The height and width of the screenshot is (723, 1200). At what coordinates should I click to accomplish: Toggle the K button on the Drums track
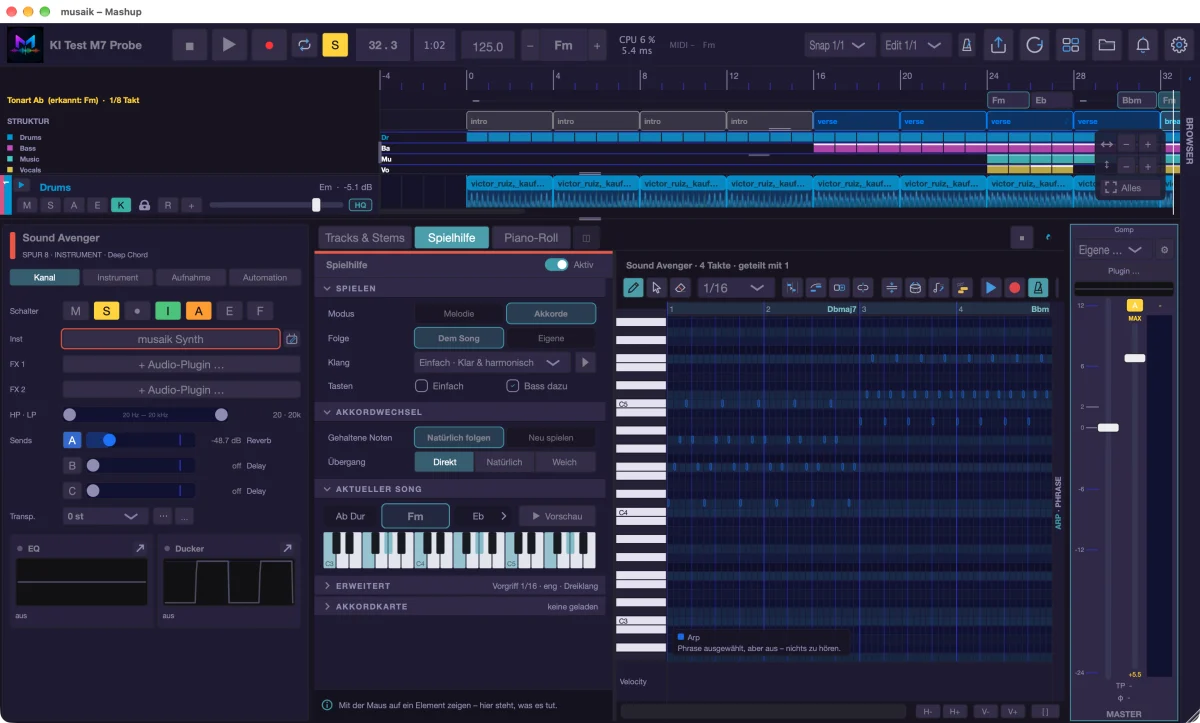121,205
